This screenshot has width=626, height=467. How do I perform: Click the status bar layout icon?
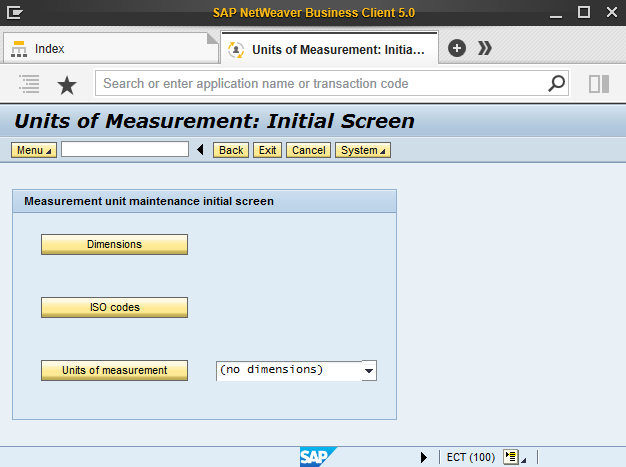[511, 457]
